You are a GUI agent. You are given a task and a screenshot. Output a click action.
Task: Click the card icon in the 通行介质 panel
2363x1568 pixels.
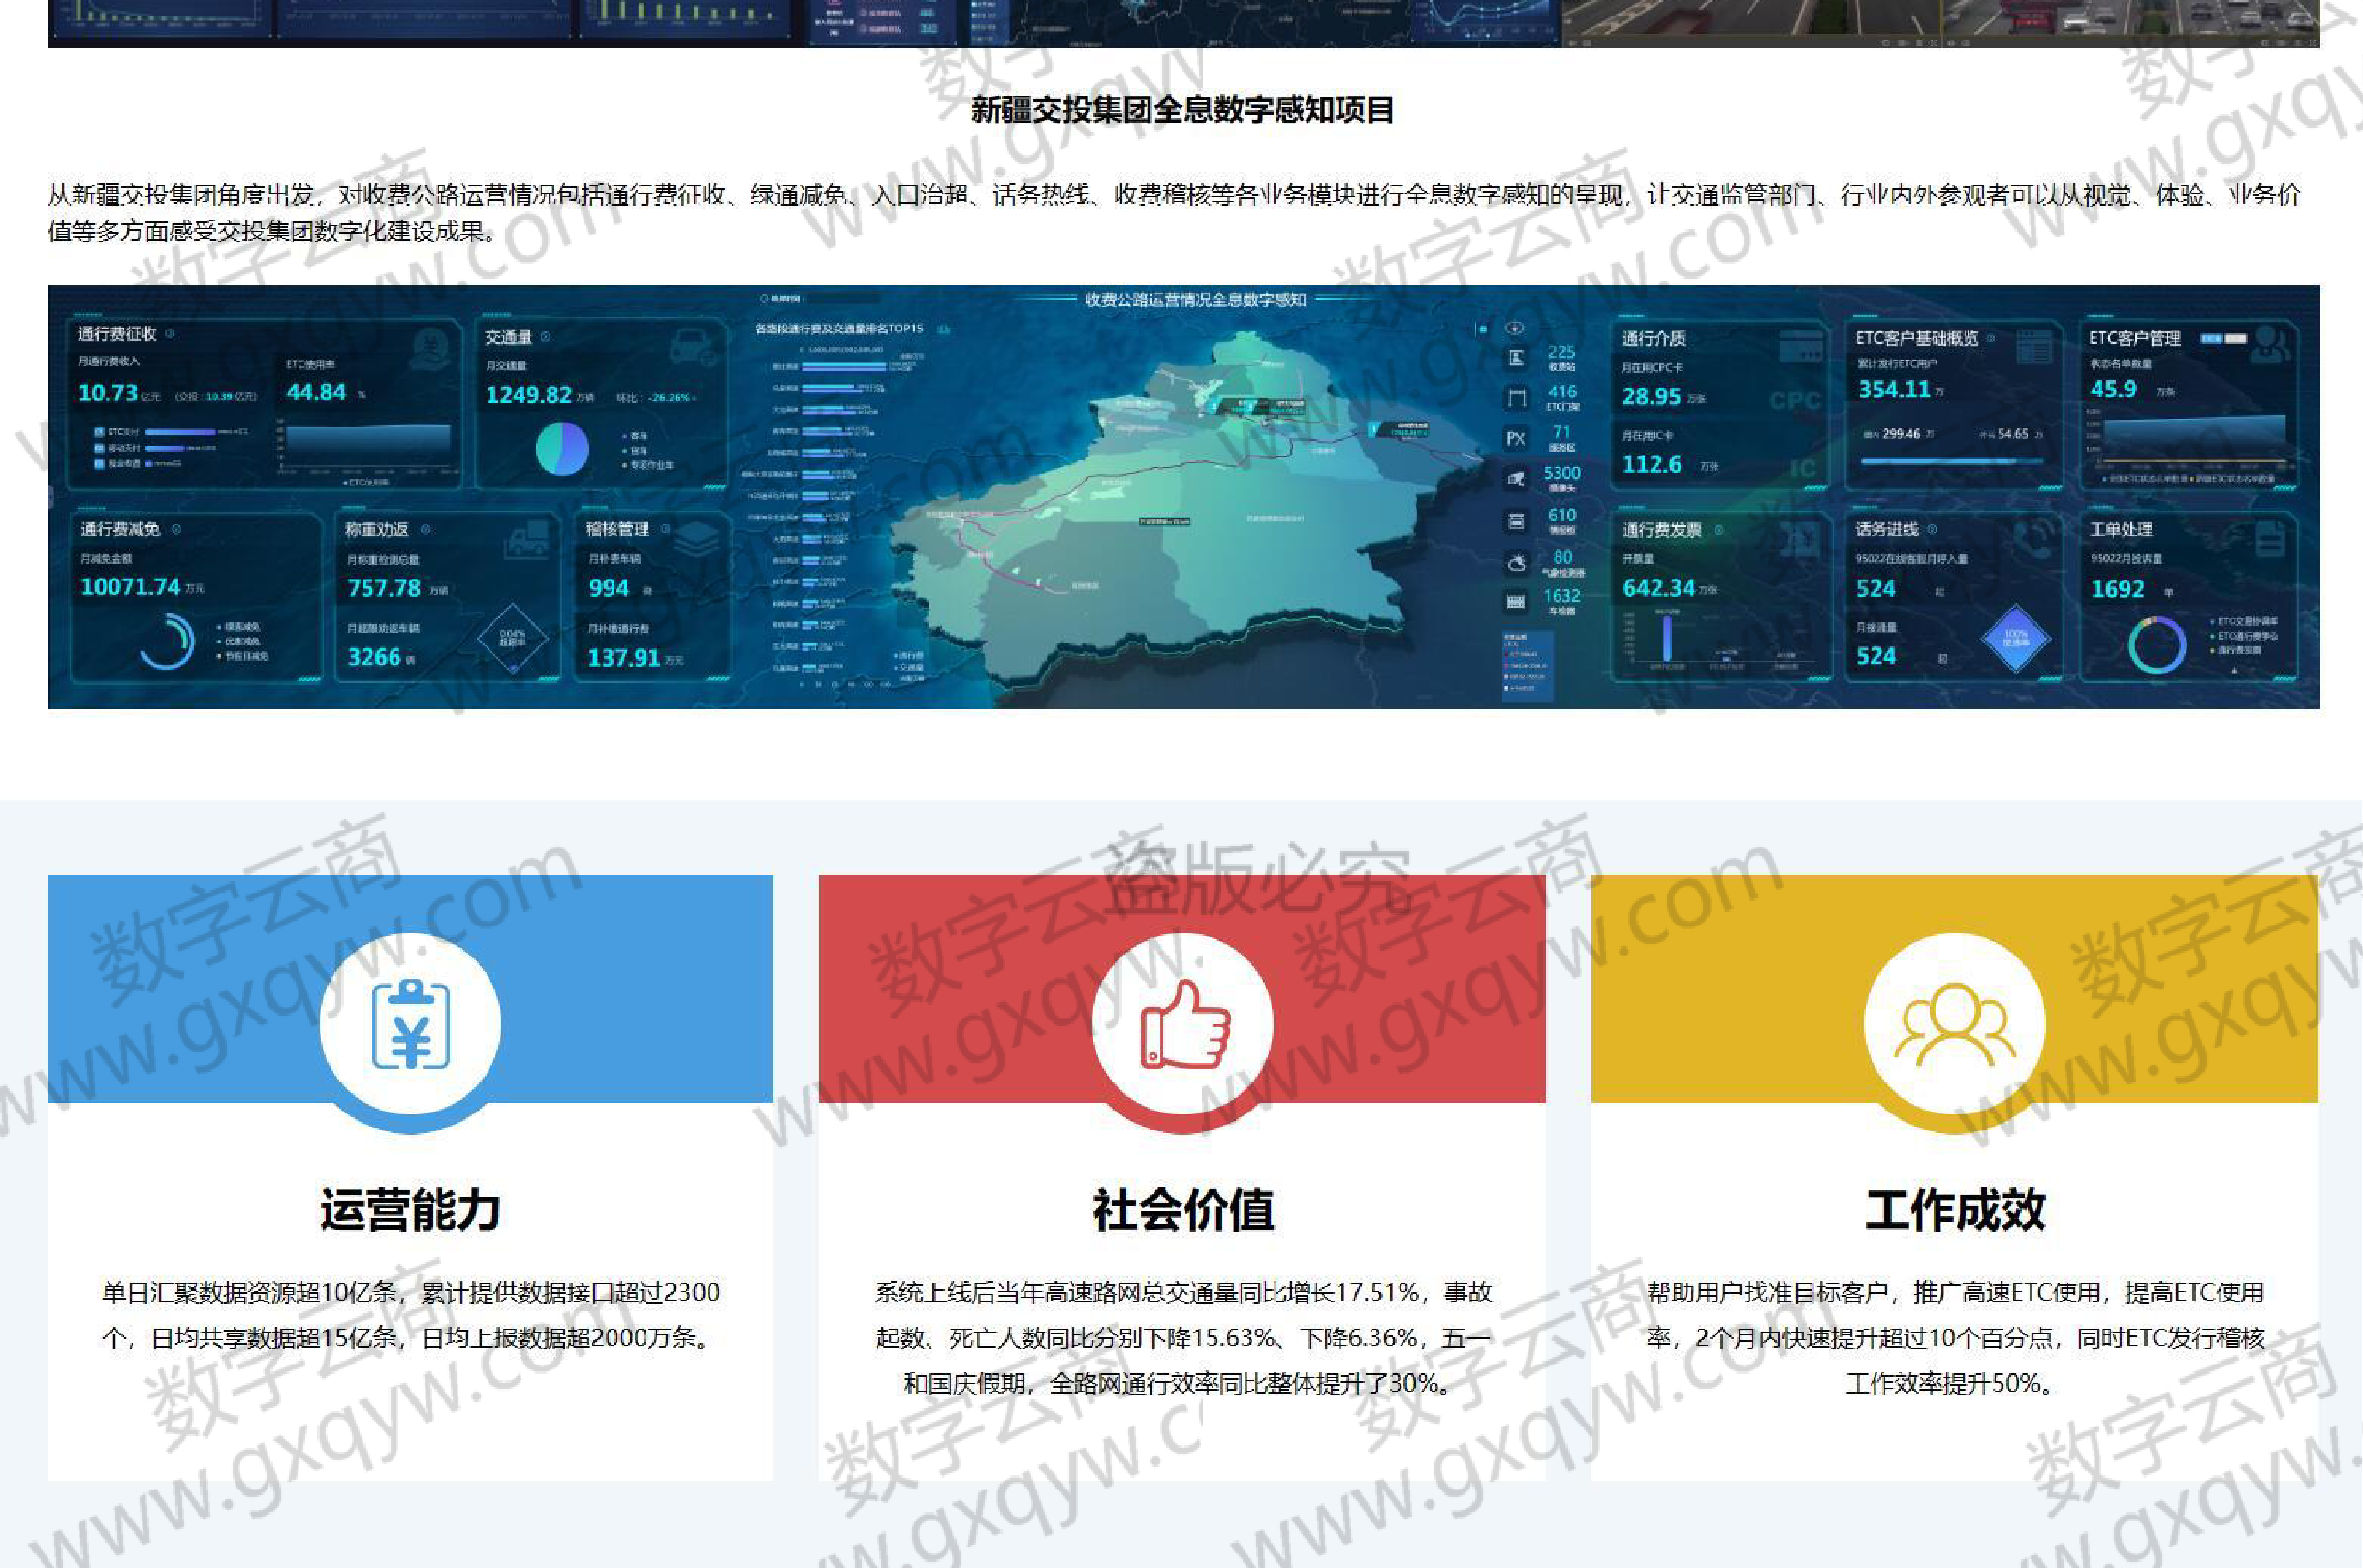[x=1801, y=345]
